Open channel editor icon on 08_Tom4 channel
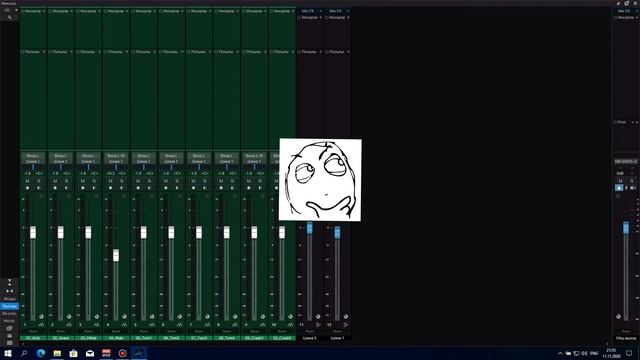 (x=235, y=324)
